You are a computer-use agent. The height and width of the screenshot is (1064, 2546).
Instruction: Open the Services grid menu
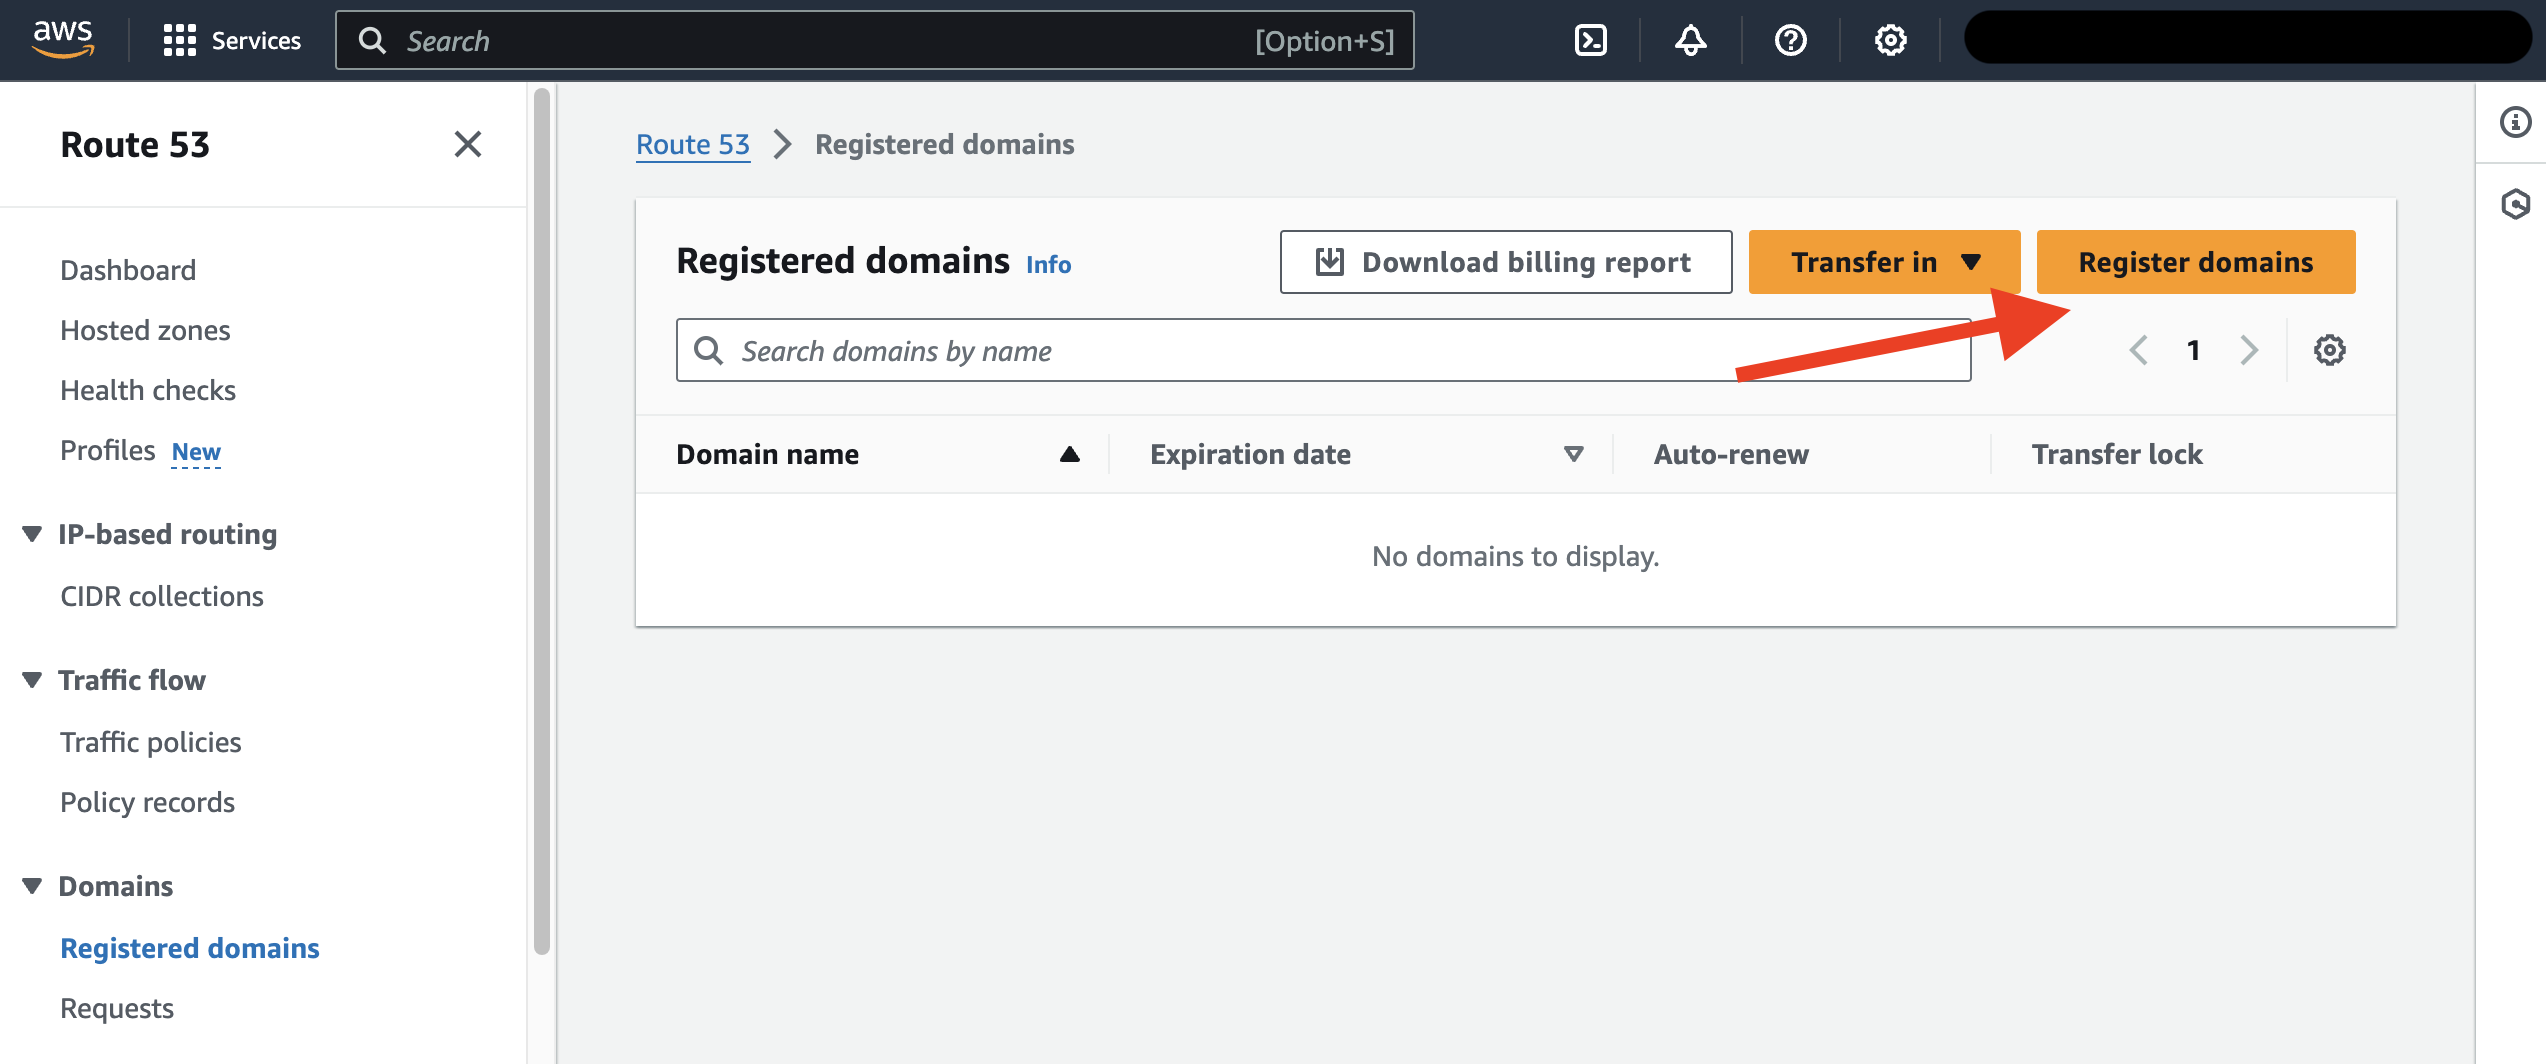tap(179, 40)
